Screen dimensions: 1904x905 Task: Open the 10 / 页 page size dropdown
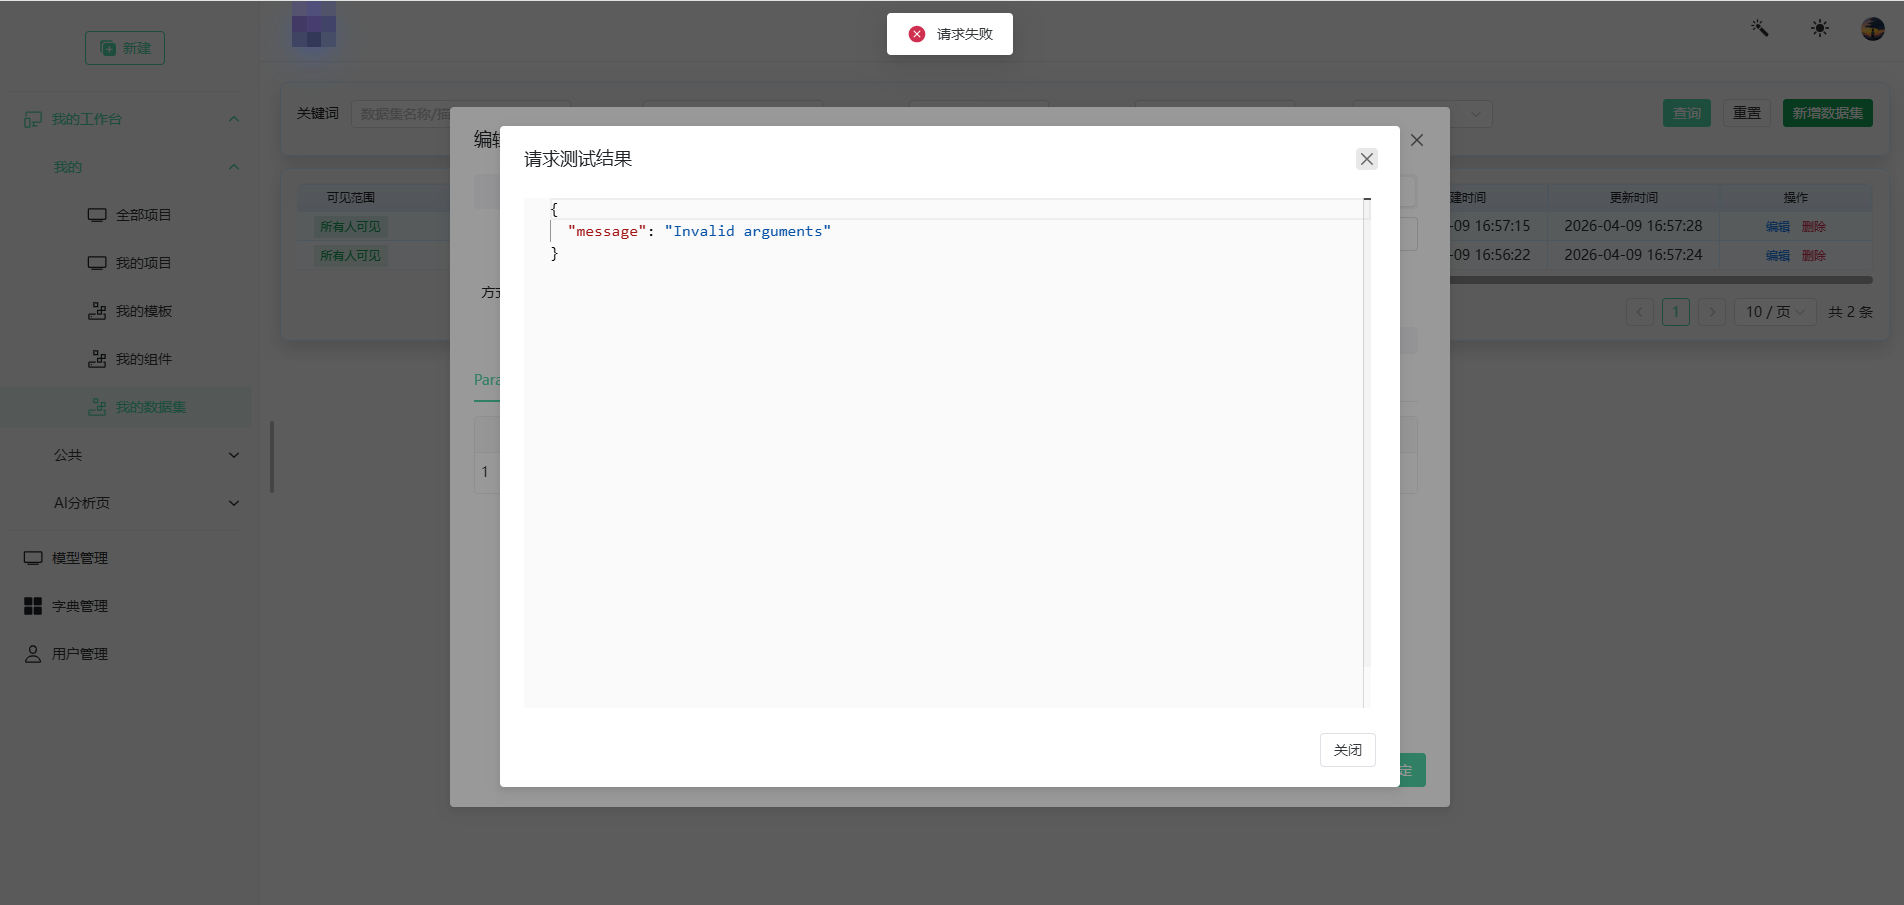coord(1775,312)
